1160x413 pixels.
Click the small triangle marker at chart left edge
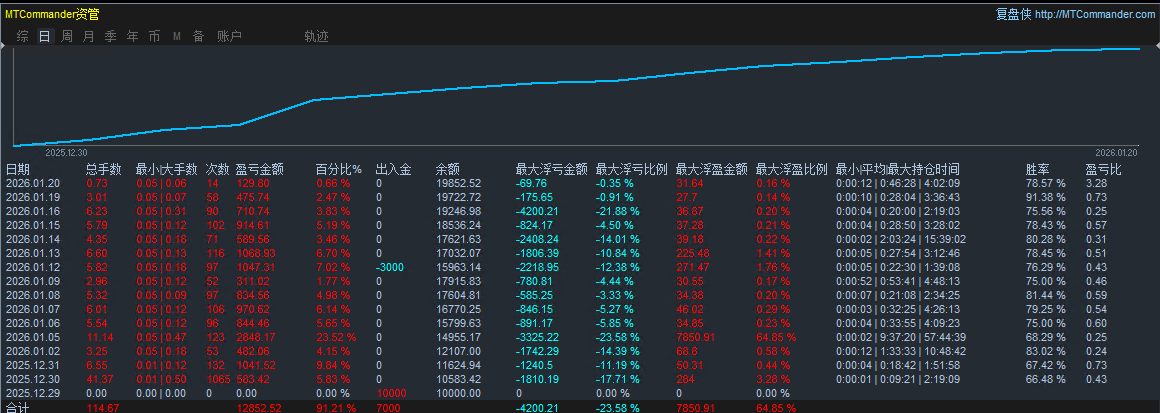[2, 46]
